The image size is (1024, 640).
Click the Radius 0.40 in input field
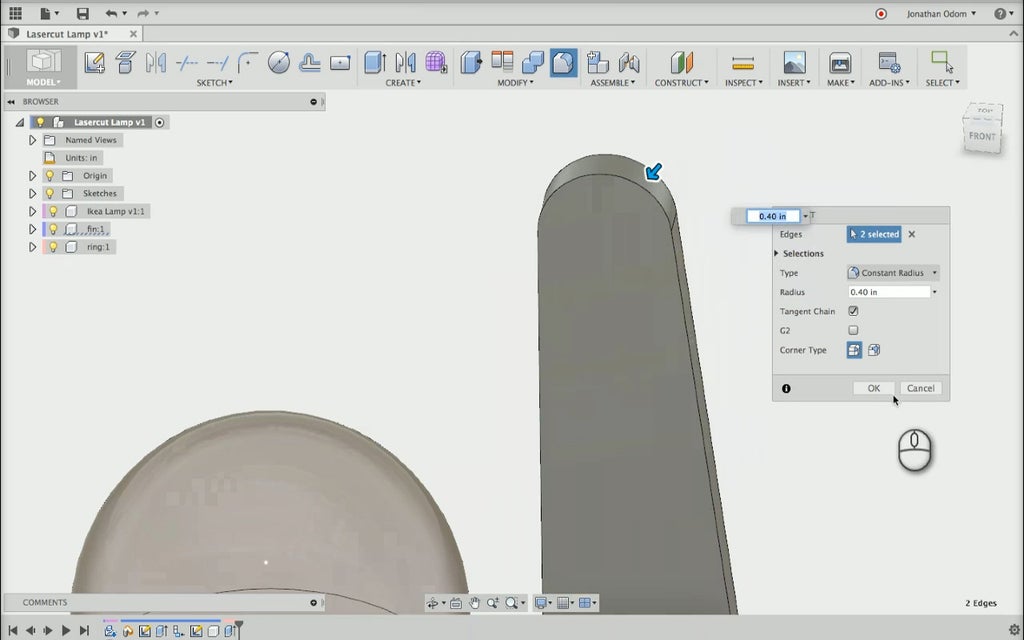889,292
